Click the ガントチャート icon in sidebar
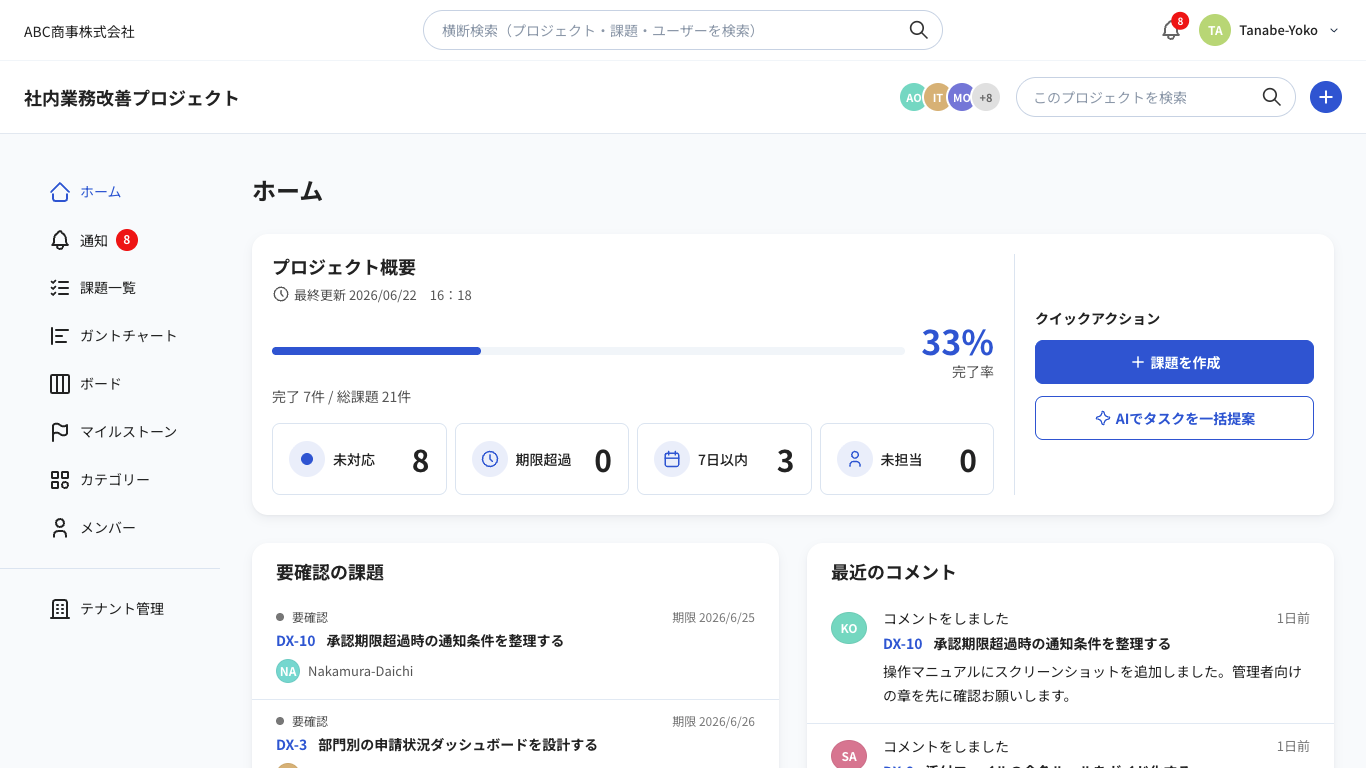This screenshot has height=768, width=1366. [60, 336]
